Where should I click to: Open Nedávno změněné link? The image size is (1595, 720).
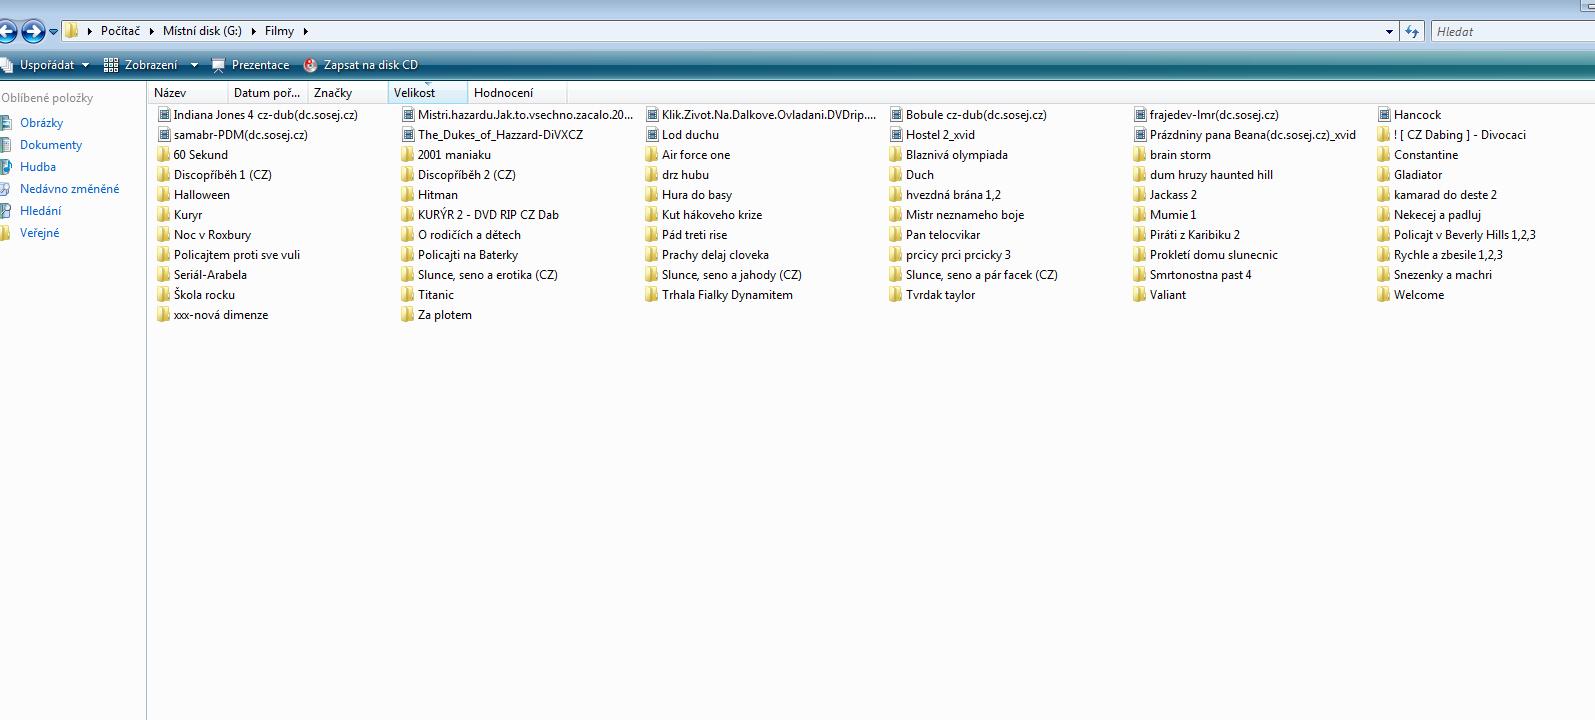click(x=69, y=189)
